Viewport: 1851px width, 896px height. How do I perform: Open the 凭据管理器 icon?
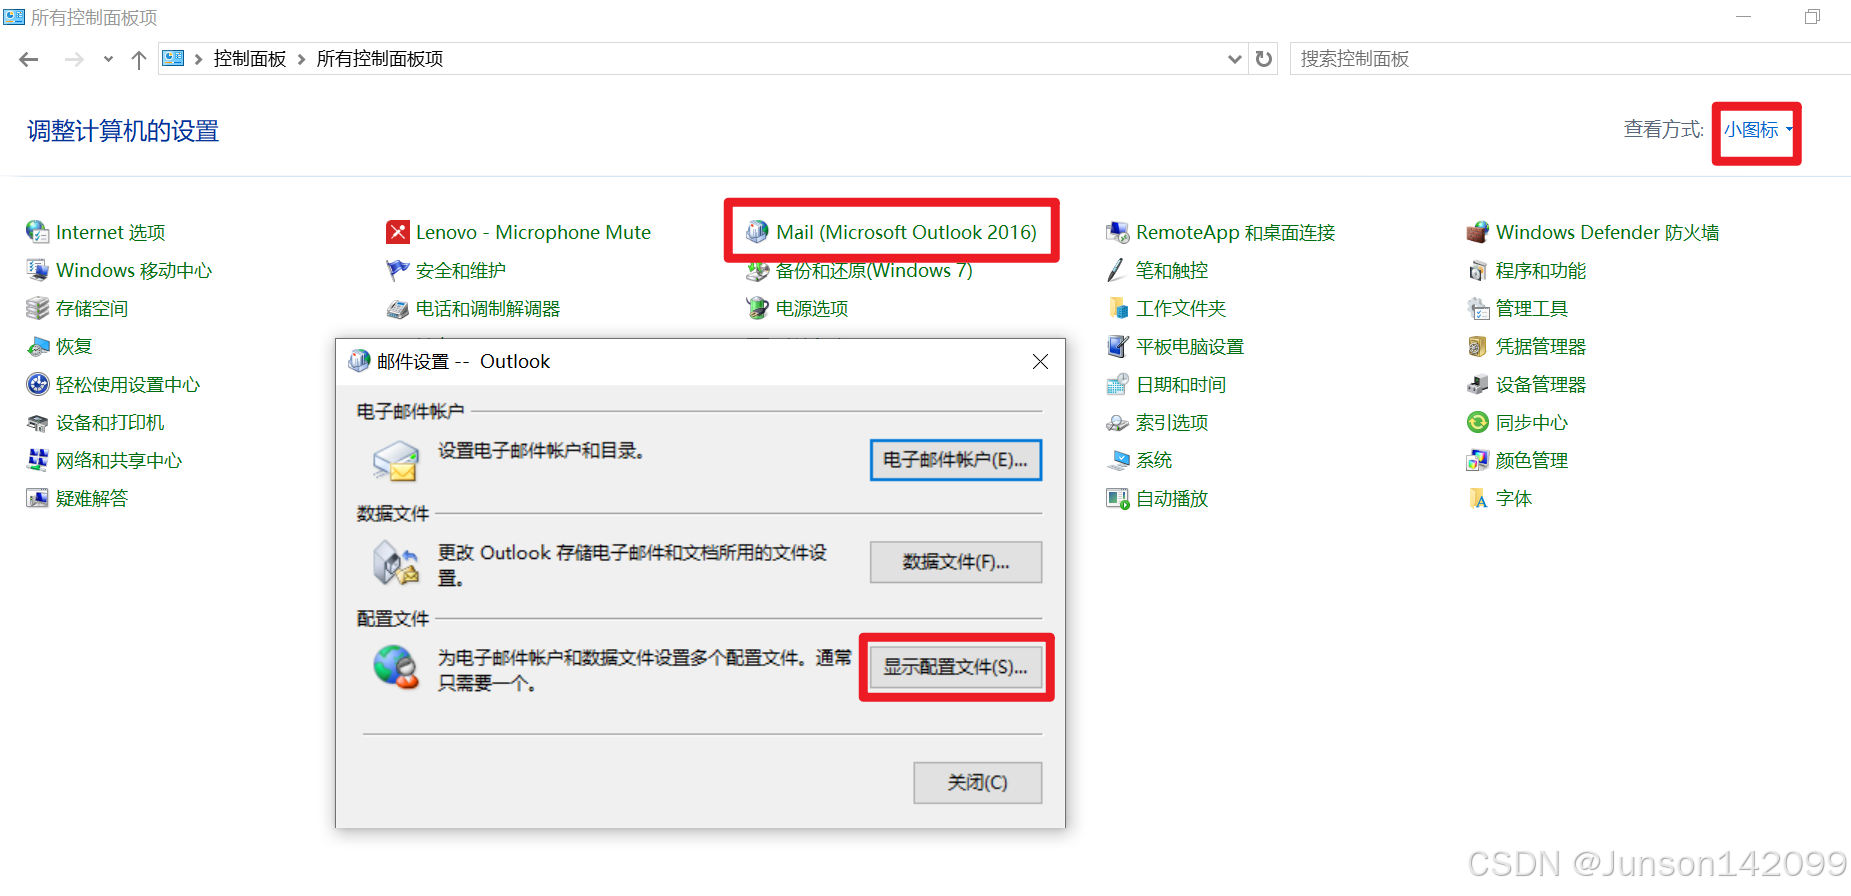coord(1477,346)
